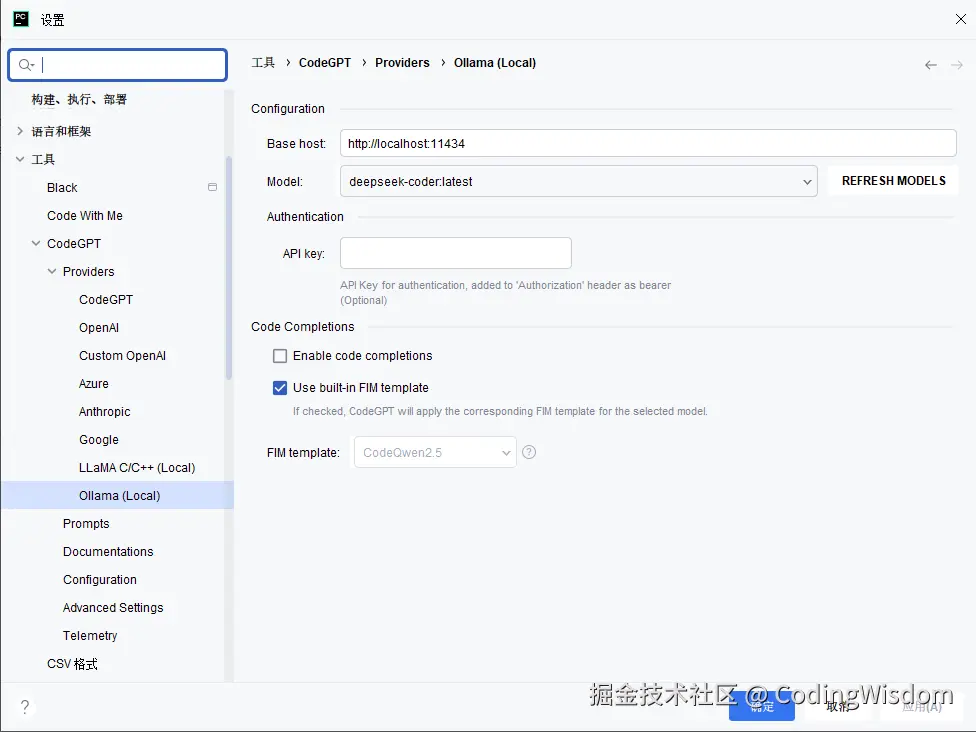Open help with the bottom-left question mark
976x732 pixels.
click(x=24, y=706)
